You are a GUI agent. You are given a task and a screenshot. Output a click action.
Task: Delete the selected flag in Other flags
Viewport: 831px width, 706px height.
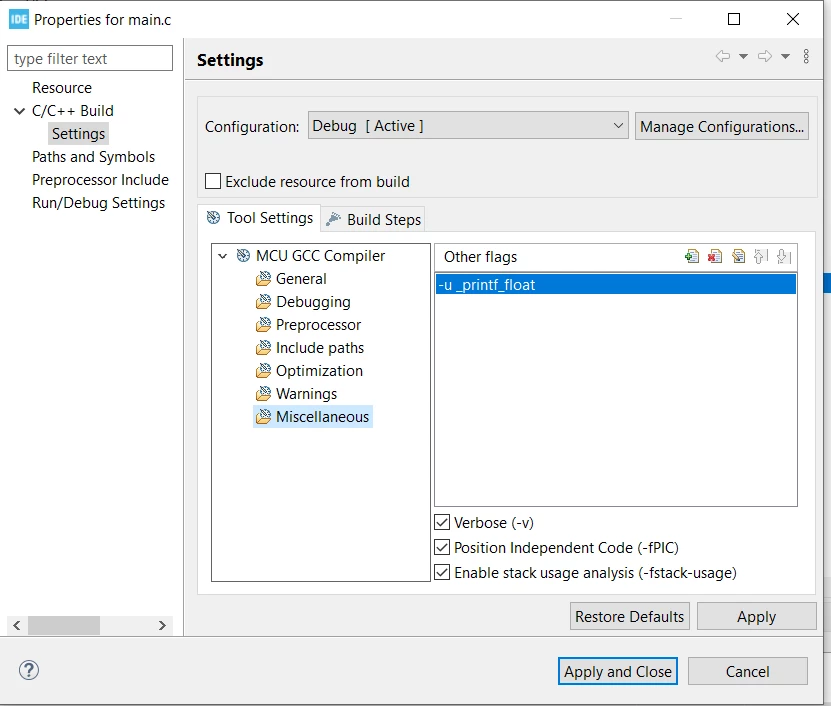point(715,257)
